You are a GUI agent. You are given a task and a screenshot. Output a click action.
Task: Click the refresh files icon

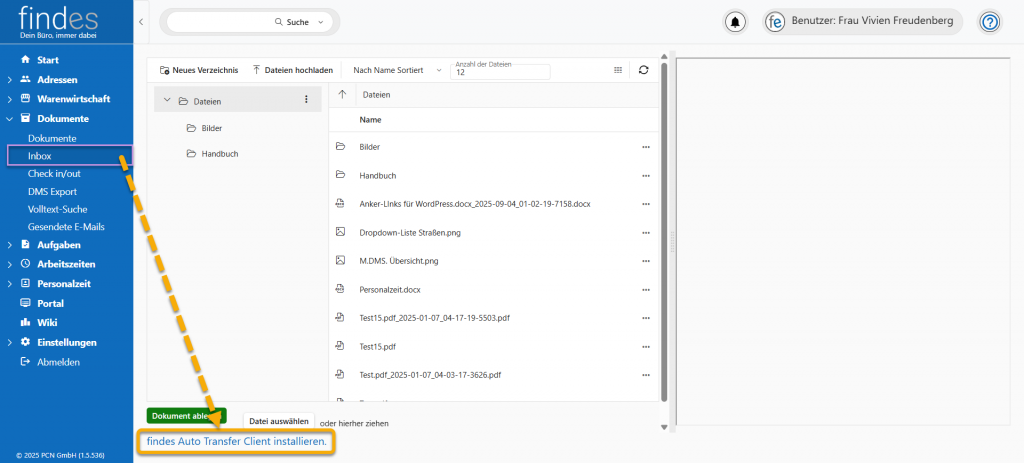643,70
